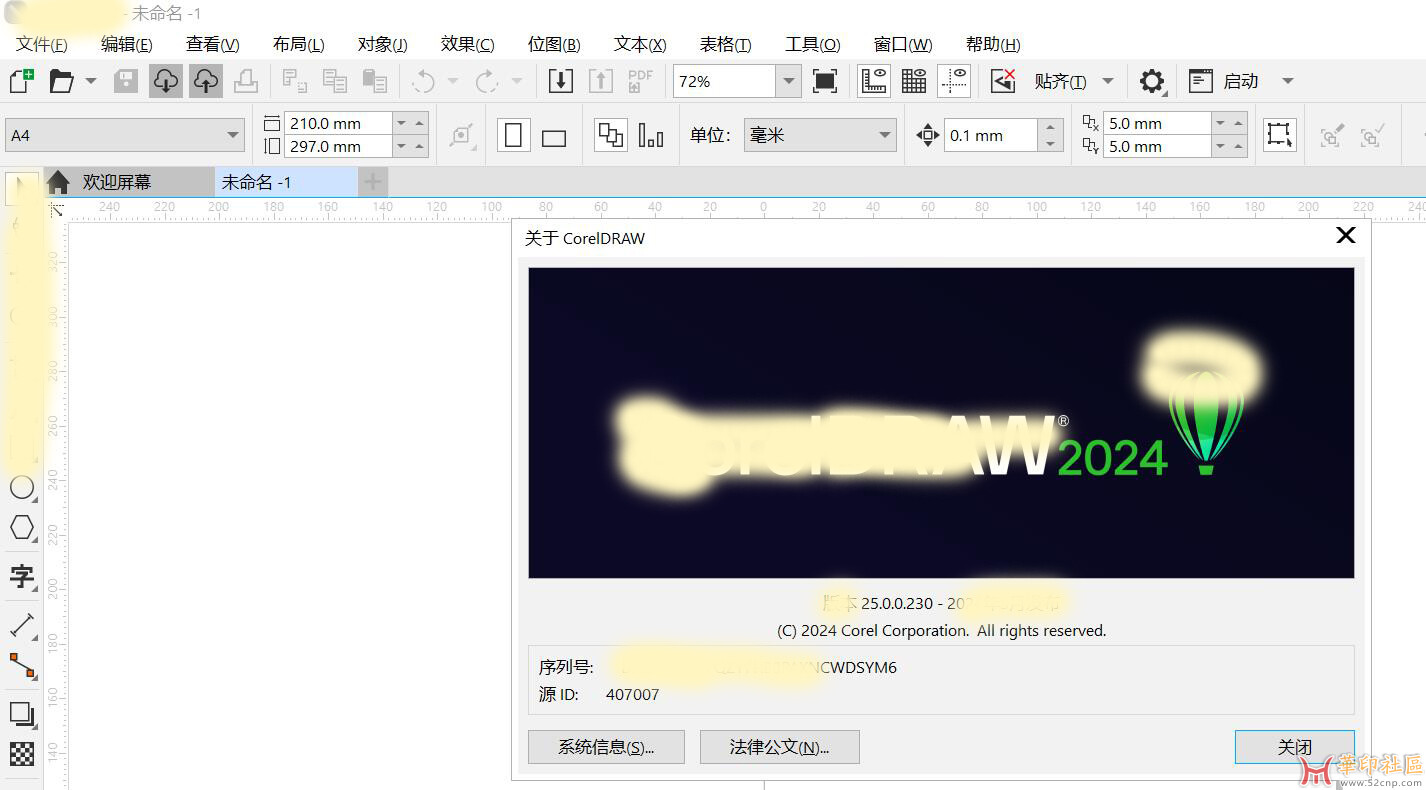Click the Copy icon in the toolbar
The image size is (1426, 790).
tap(335, 81)
